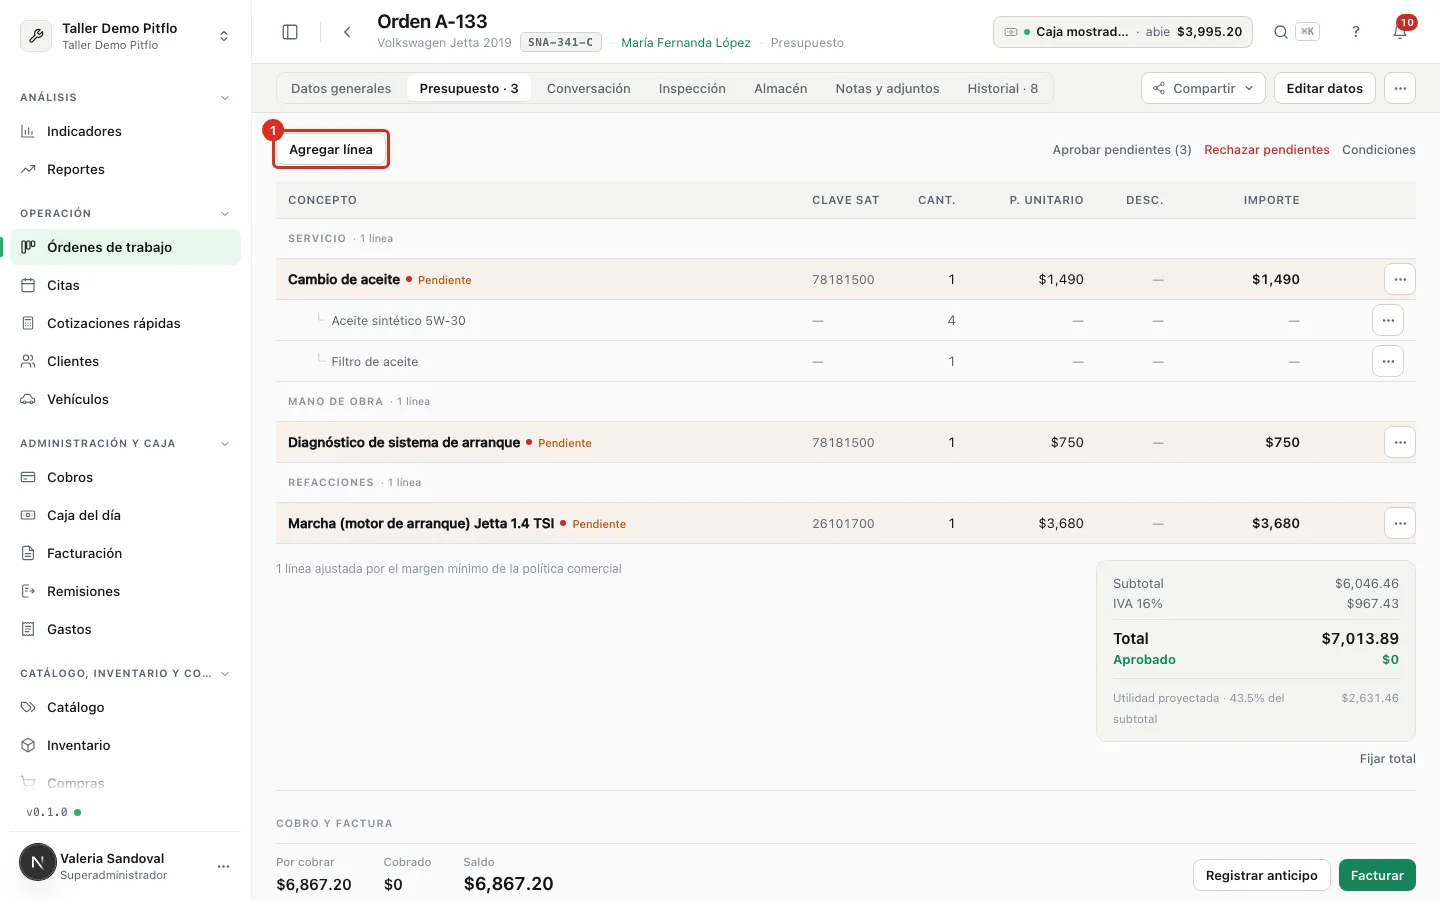This screenshot has width=1440, height=900.
Task: Click Registrar anticipo button
Action: click(x=1261, y=875)
